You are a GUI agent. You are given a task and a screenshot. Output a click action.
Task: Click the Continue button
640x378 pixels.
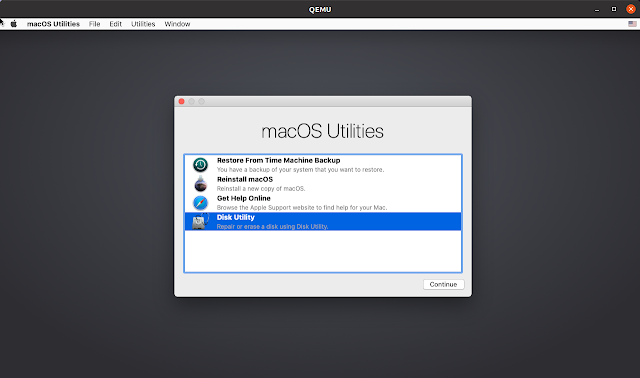443,285
